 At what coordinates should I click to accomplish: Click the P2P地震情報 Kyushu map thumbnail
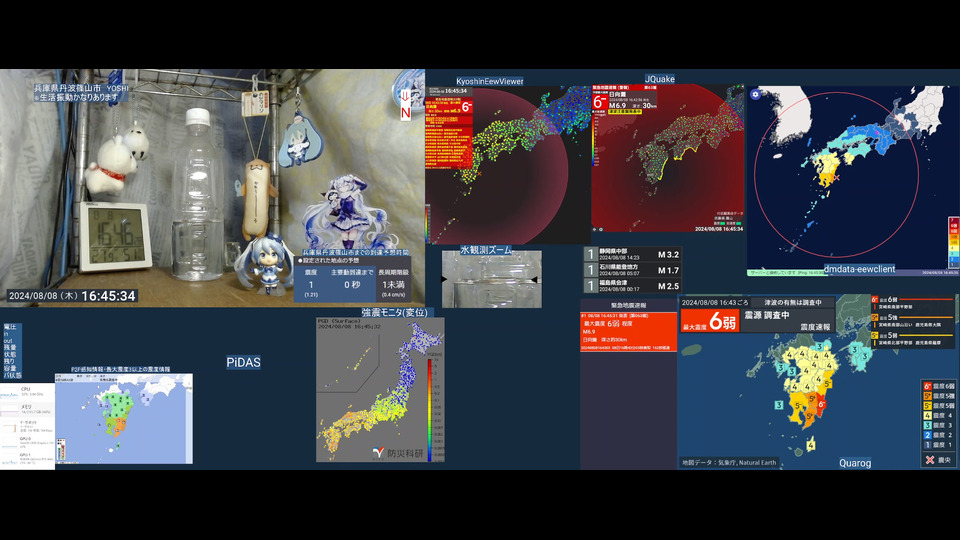124,418
